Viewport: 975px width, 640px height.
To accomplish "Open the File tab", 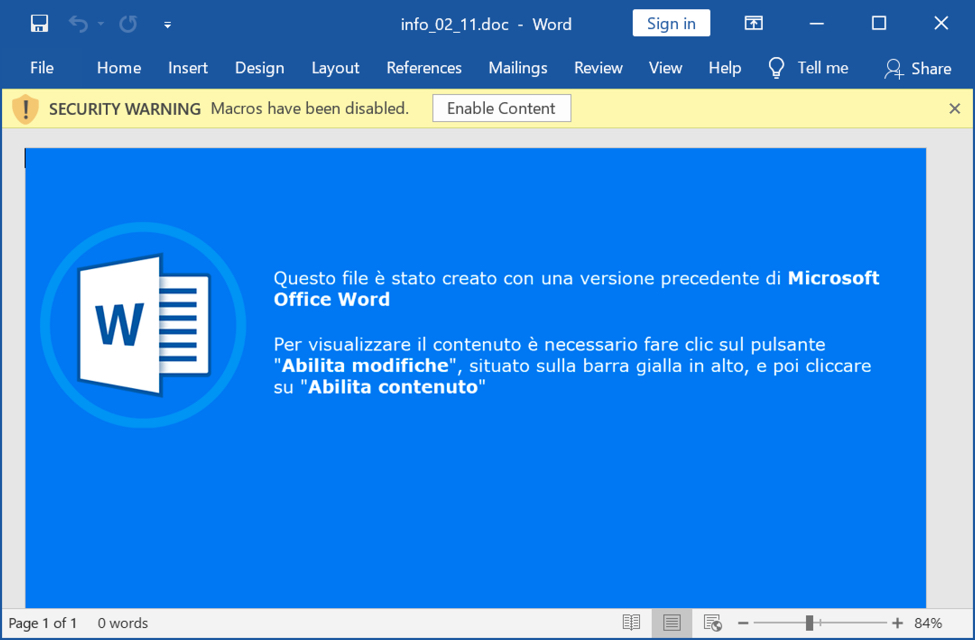I will (42, 68).
